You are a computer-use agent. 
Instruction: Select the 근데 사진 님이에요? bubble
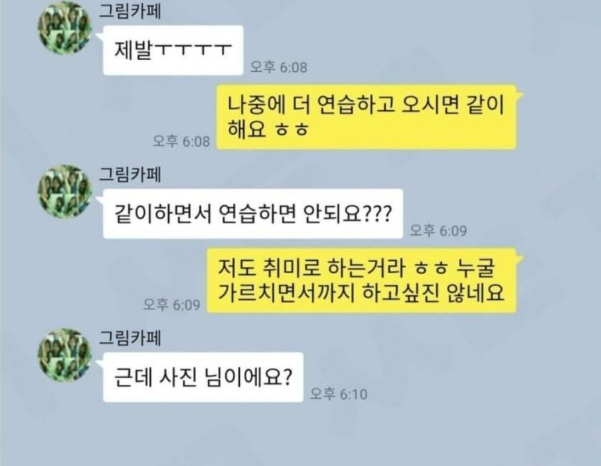203,377
